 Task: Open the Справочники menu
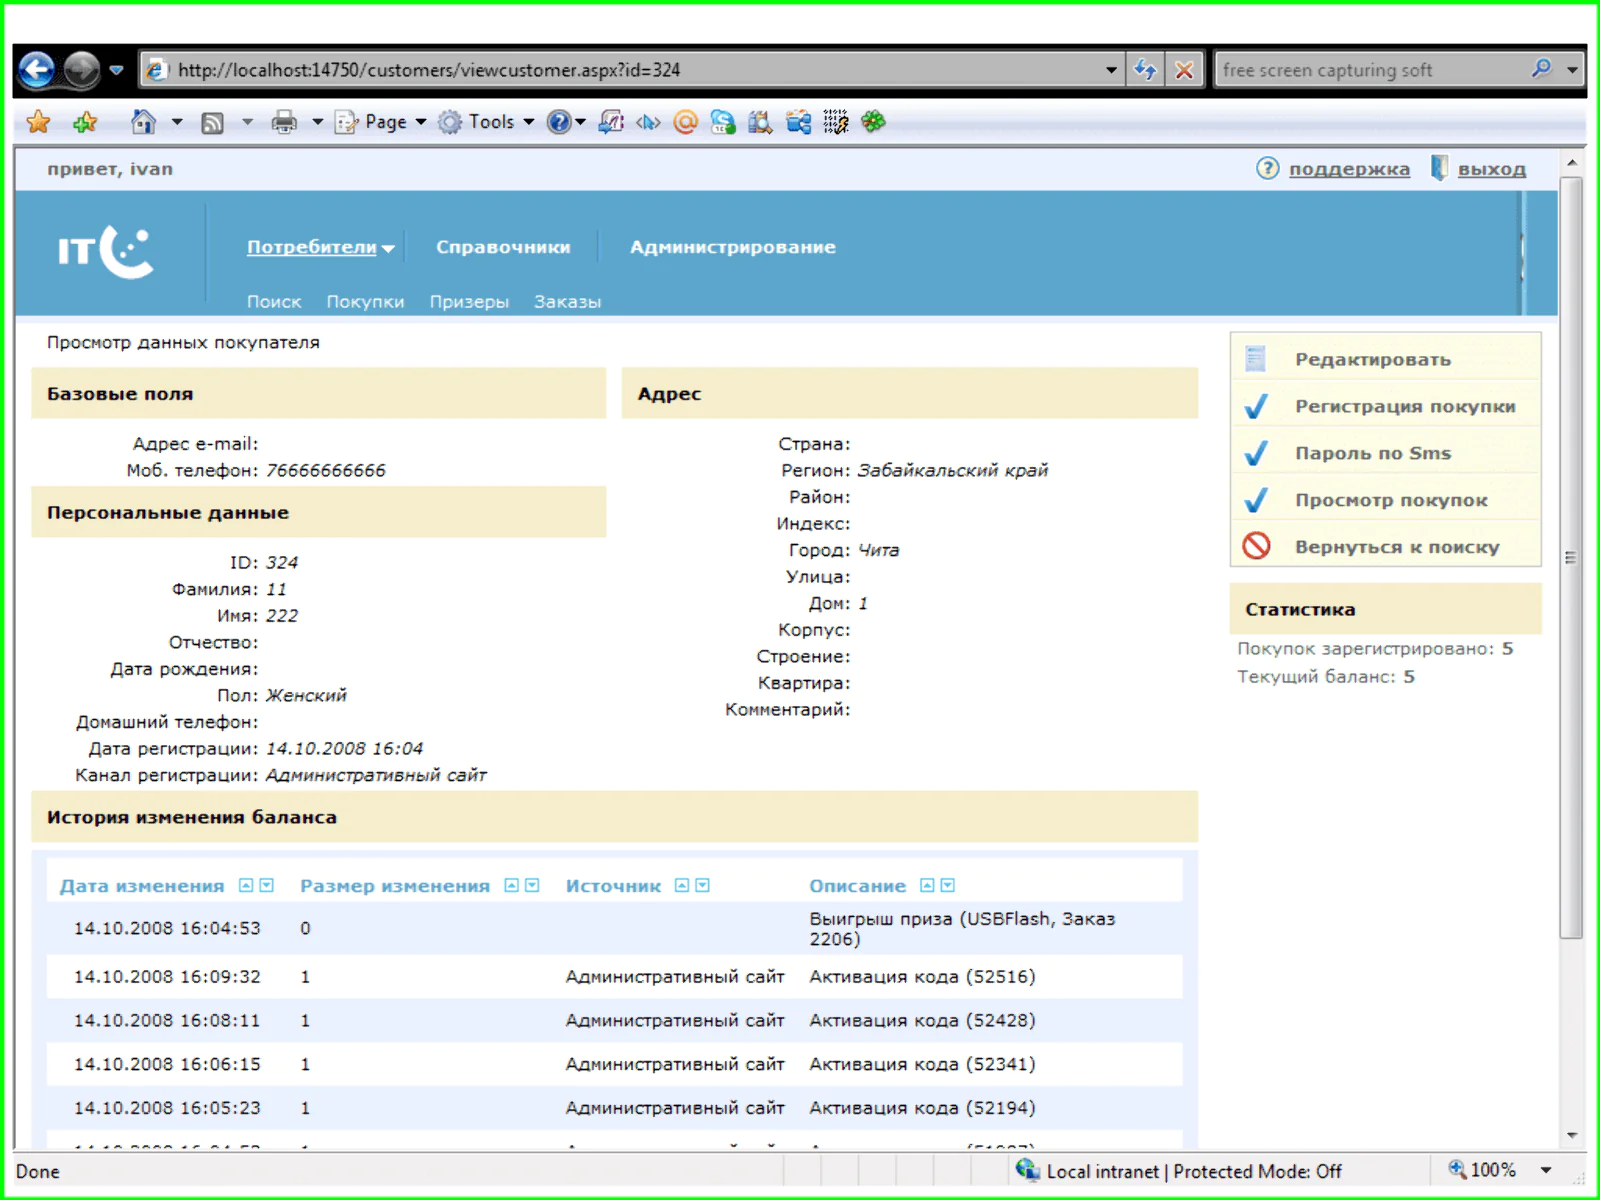tap(503, 247)
